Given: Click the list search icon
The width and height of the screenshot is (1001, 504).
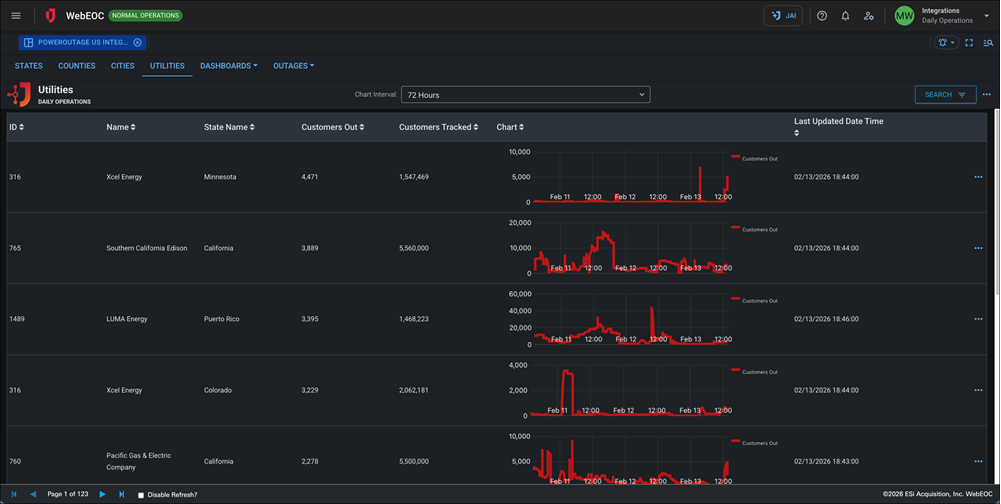Looking at the screenshot, I should tap(988, 43).
